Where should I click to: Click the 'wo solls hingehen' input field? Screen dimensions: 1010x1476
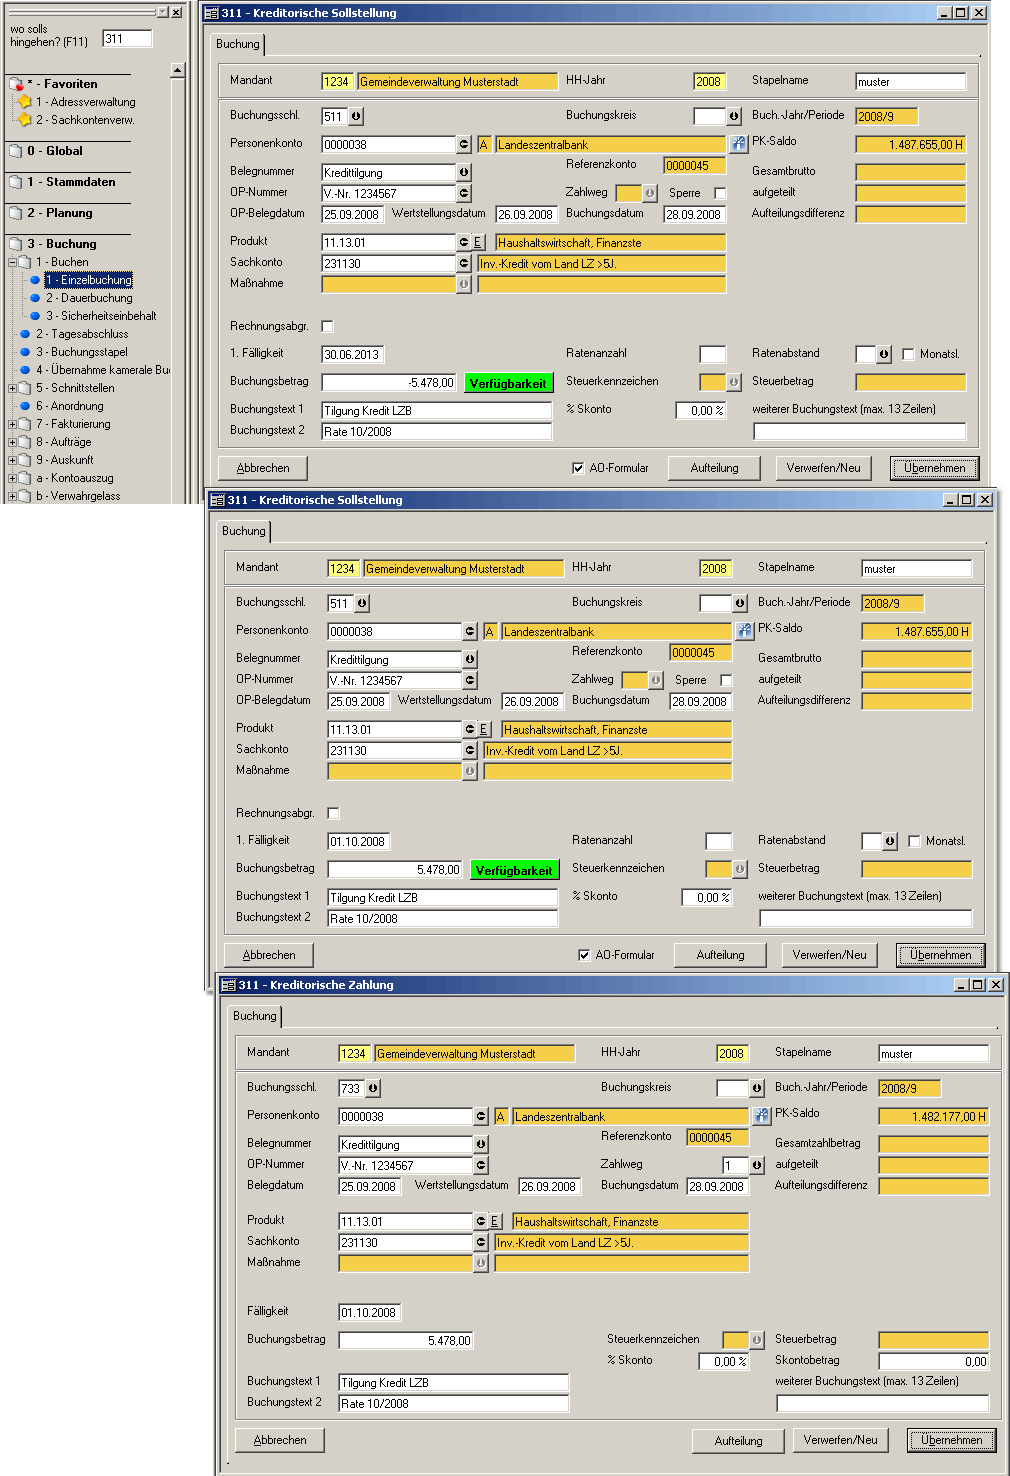pos(127,39)
